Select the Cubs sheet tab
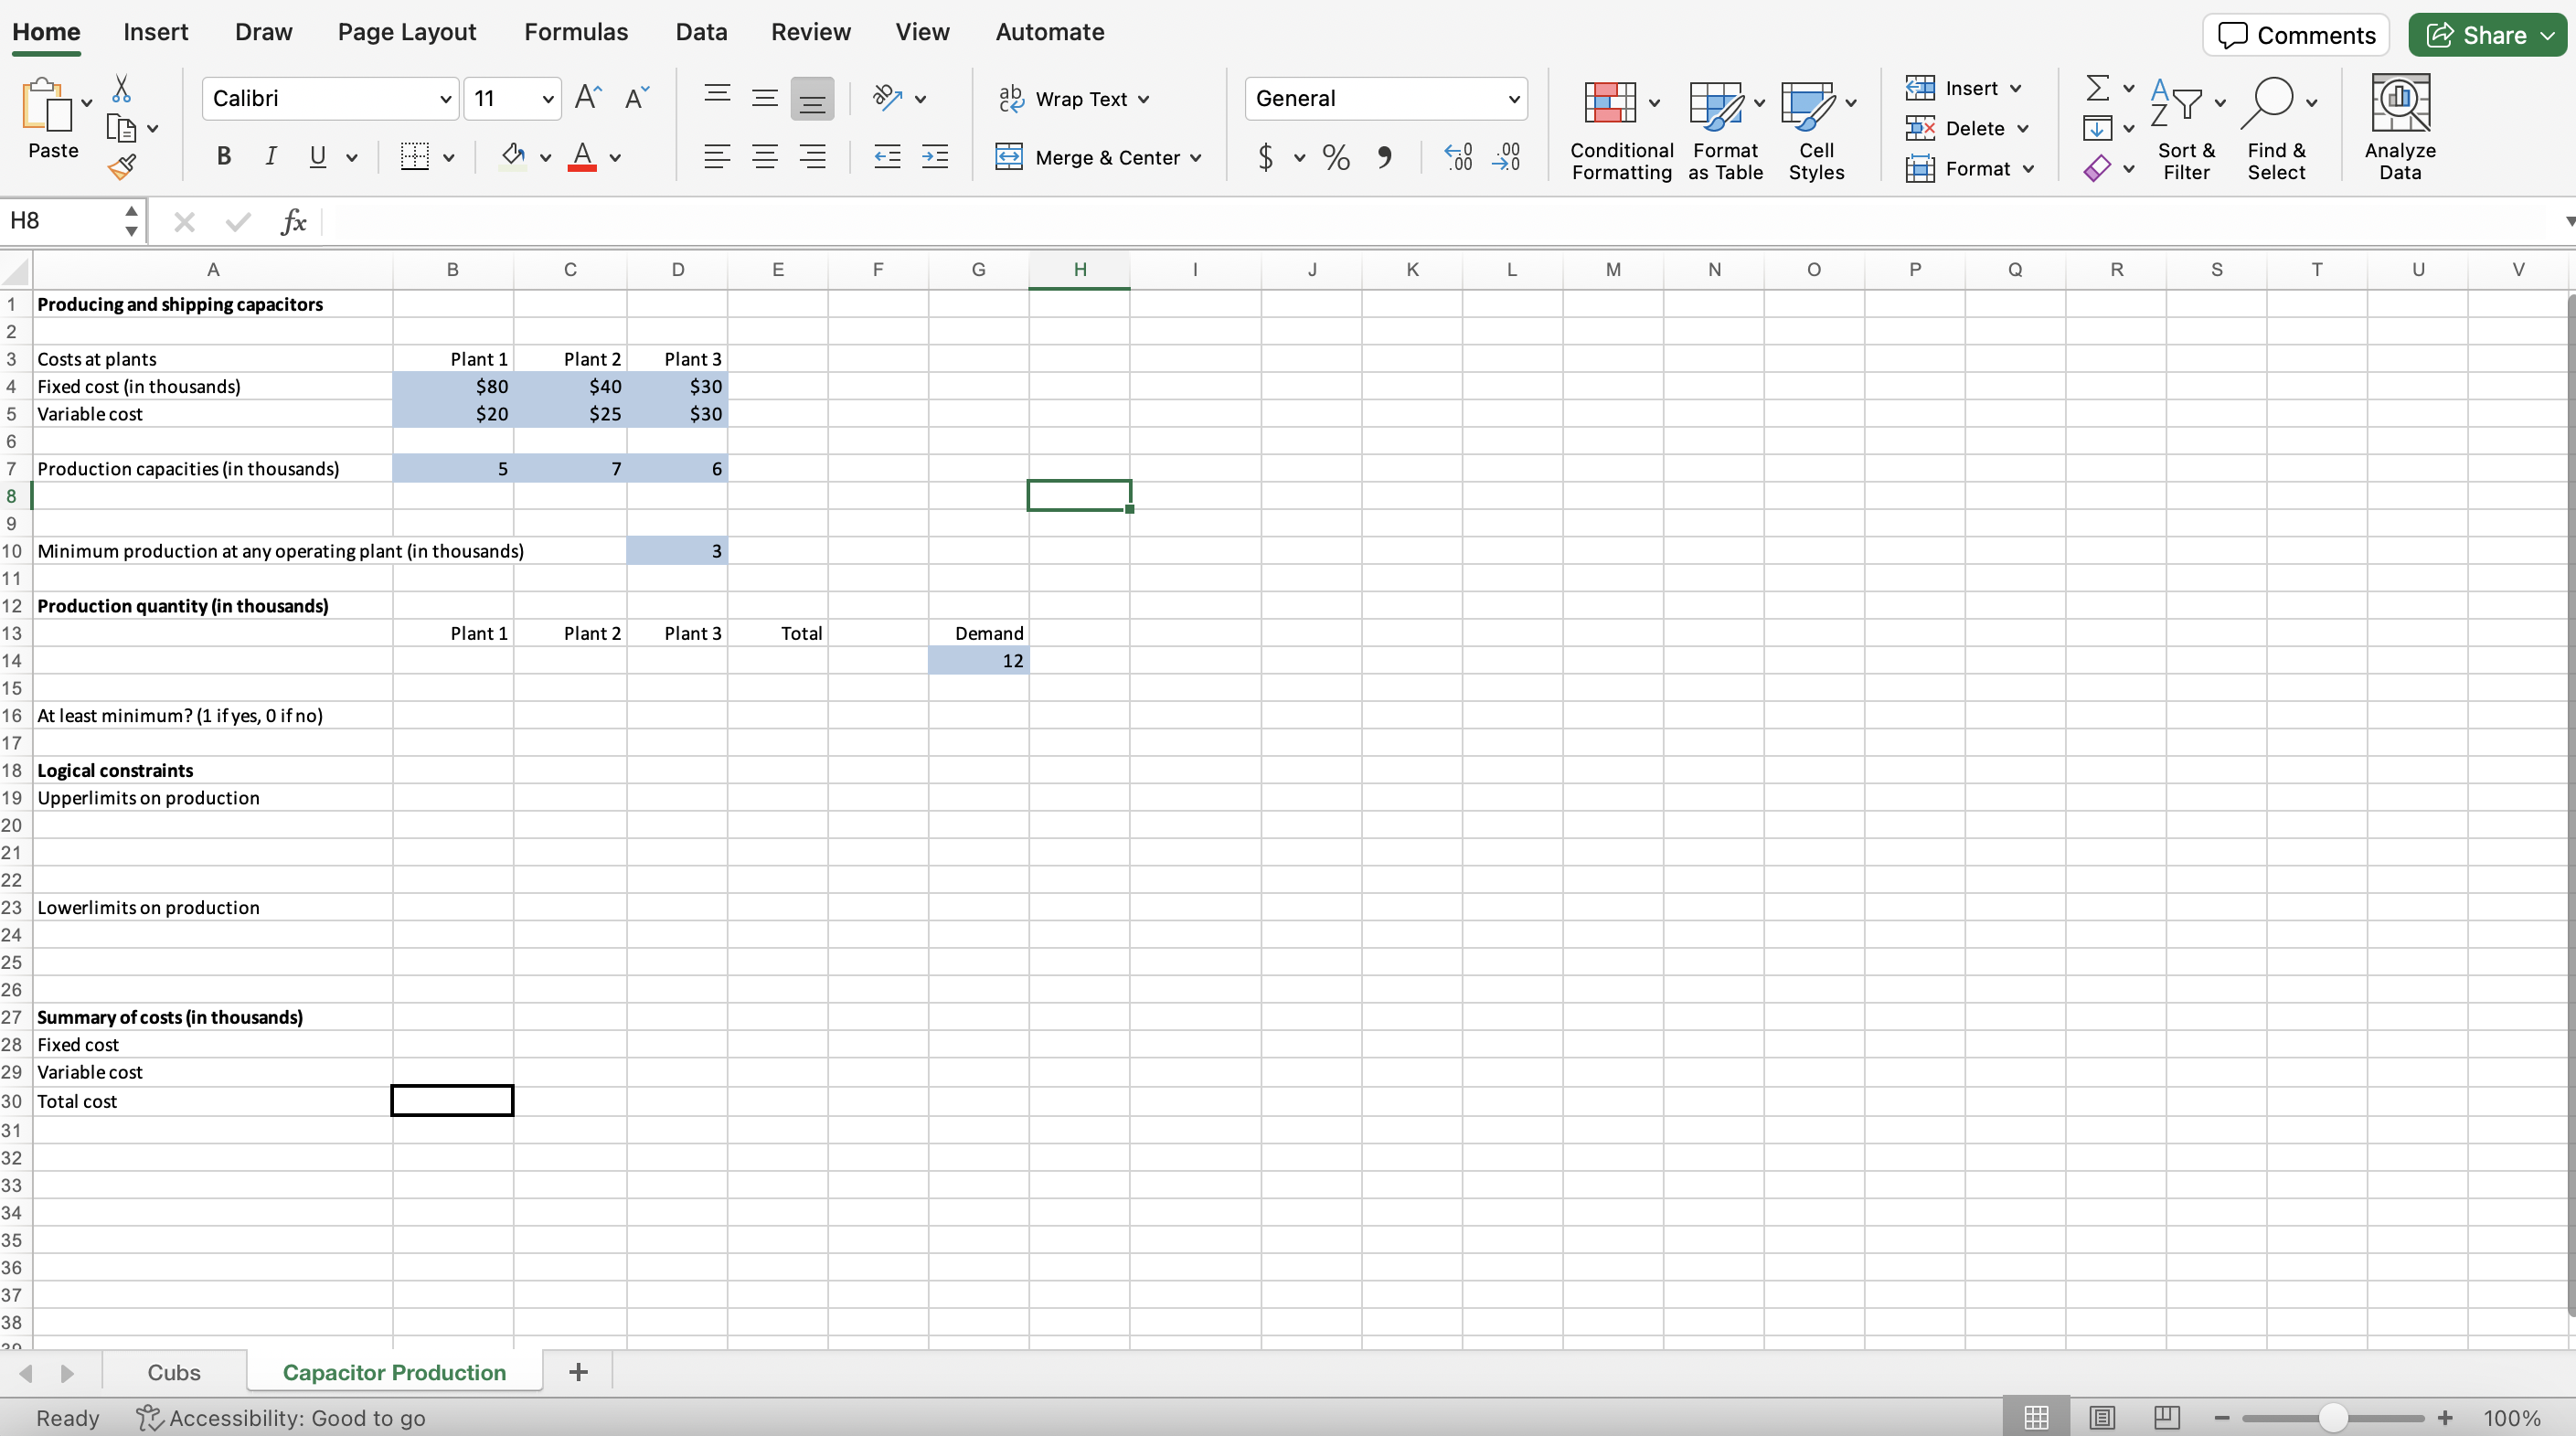 174,1371
